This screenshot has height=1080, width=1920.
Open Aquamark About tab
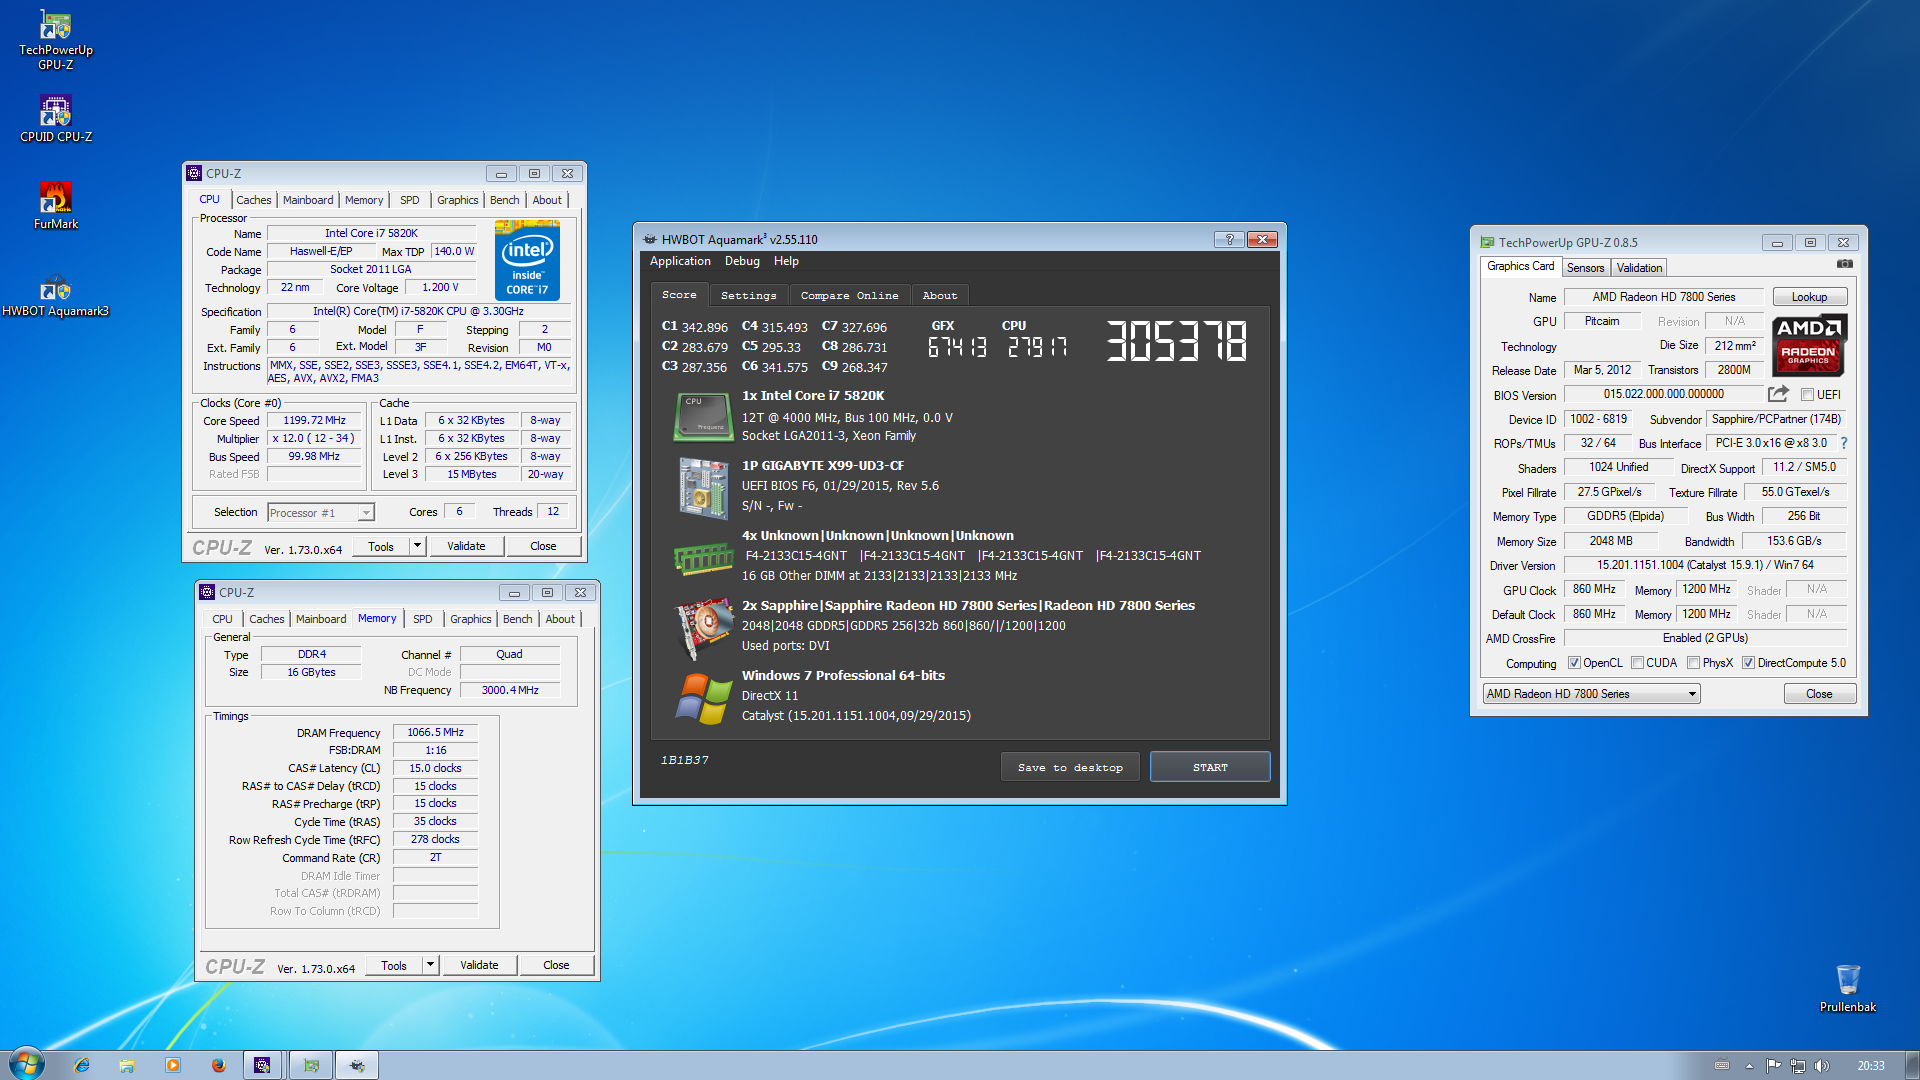pos(940,296)
